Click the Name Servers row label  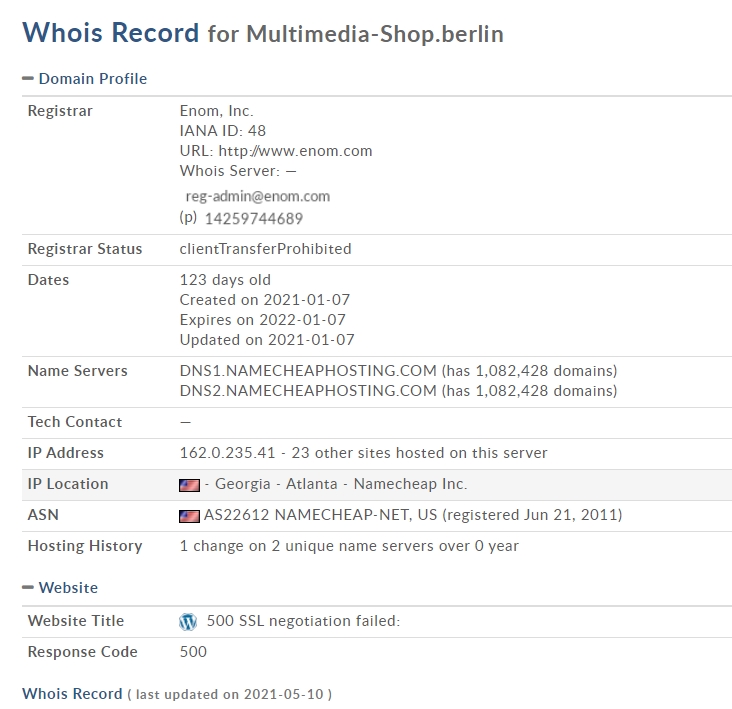click(77, 371)
